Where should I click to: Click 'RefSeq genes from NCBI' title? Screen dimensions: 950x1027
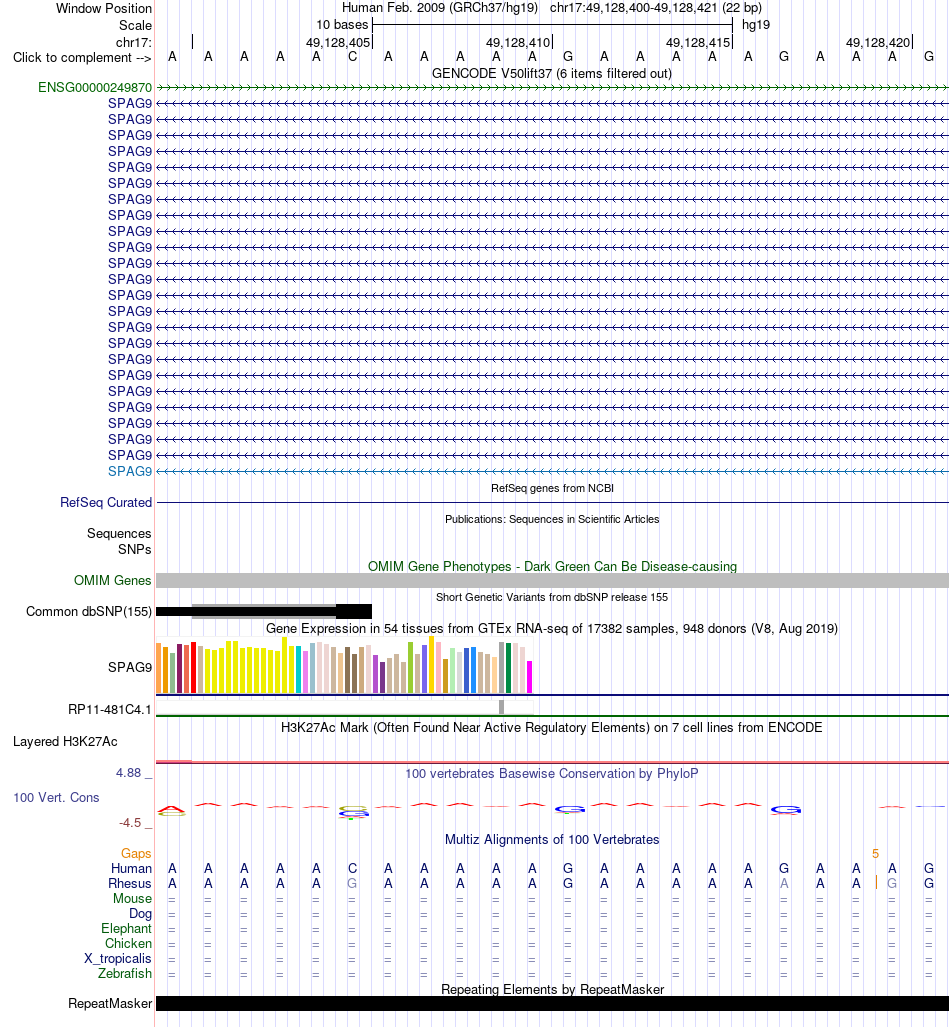tap(552, 488)
